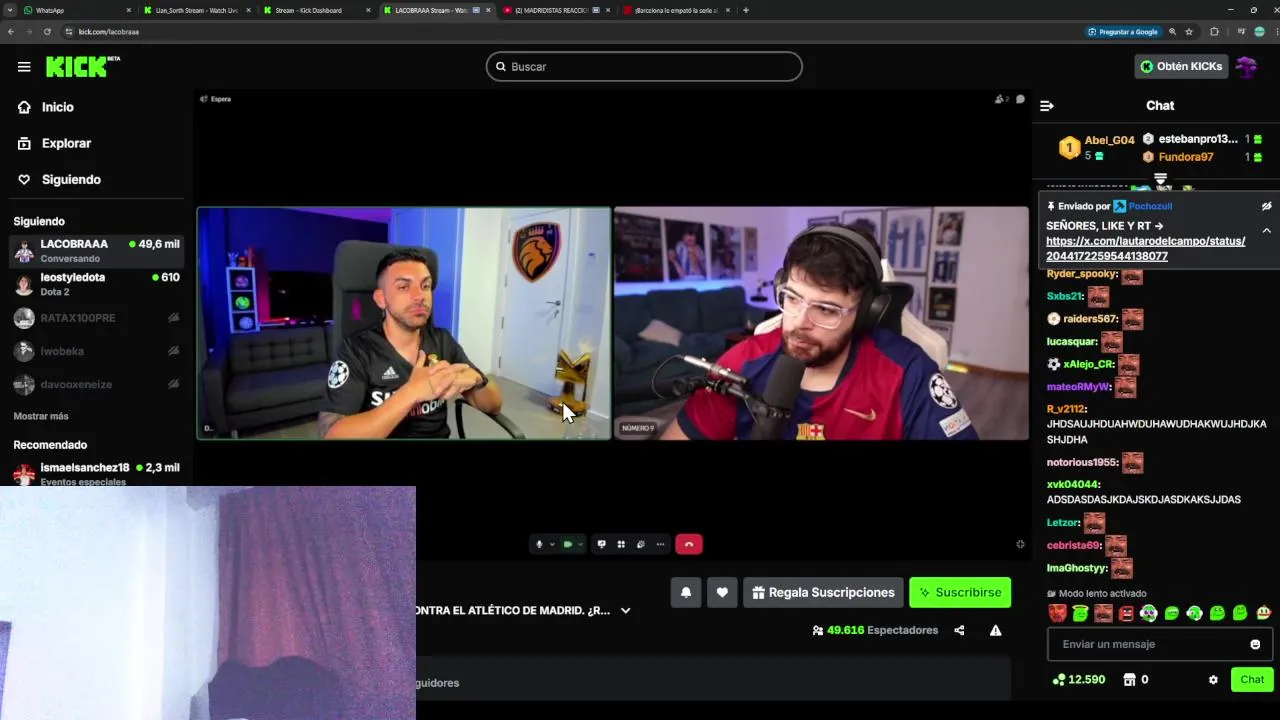Open microphone options dropdown arrow
Image resolution: width=1280 pixels, height=720 pixels.
coord(551,544)
